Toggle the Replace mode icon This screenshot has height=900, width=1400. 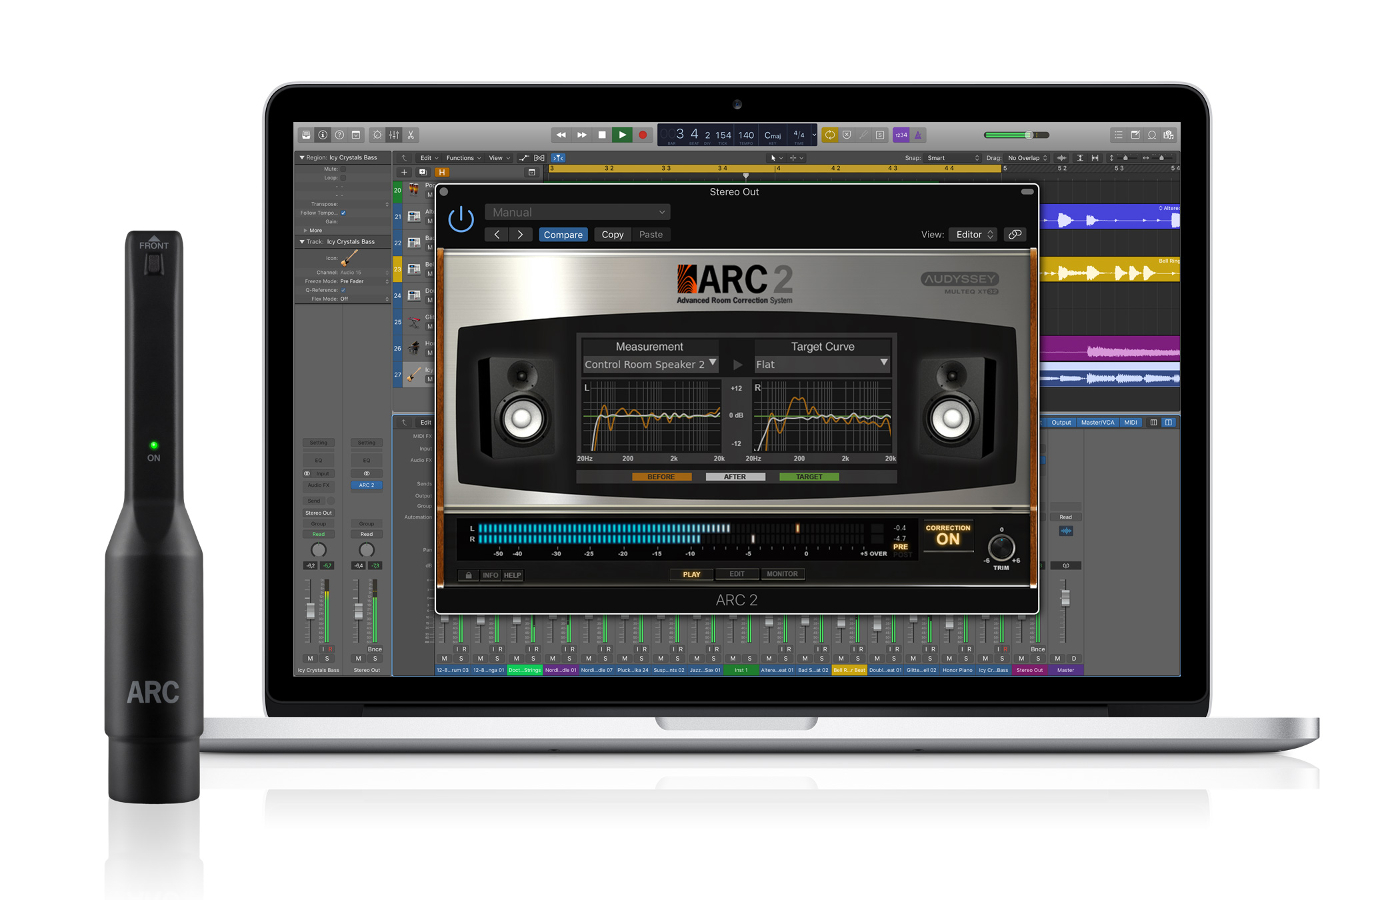coord(846,135)
